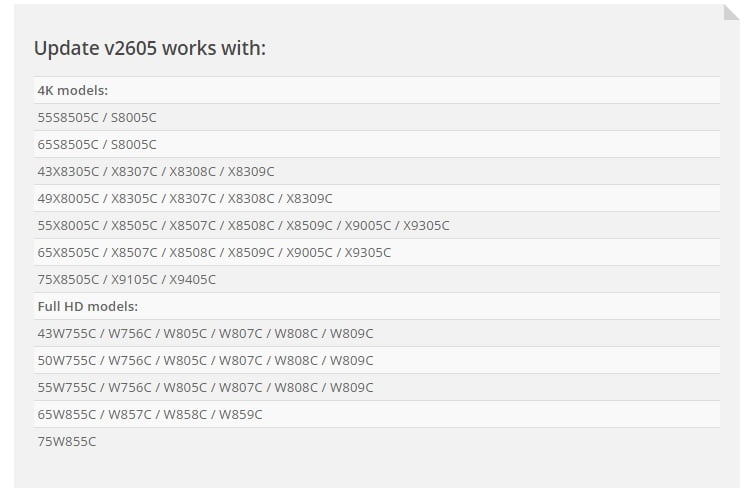The height and width of the screenshot is (493, 750).
Task: Select X9305C in the 55X8005C row
Action: [426, 225]
